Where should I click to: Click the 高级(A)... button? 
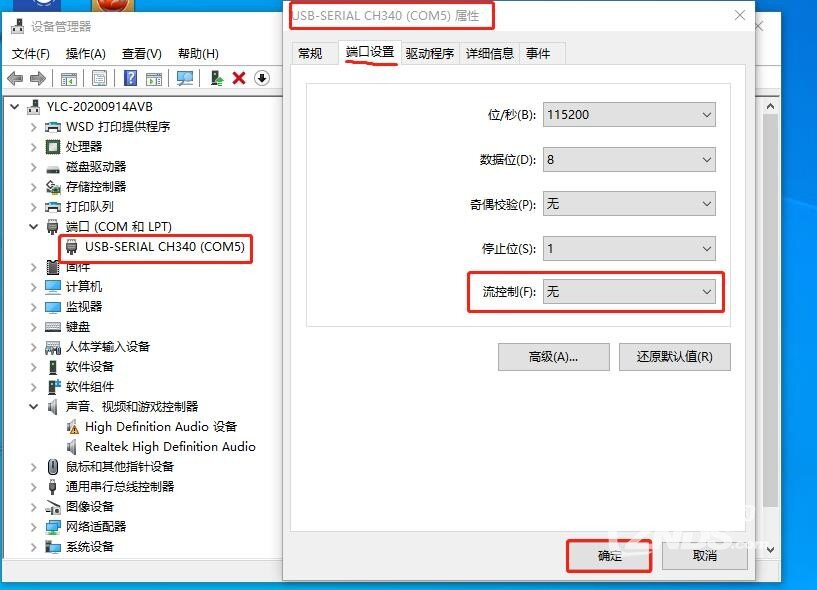[553, 357]
